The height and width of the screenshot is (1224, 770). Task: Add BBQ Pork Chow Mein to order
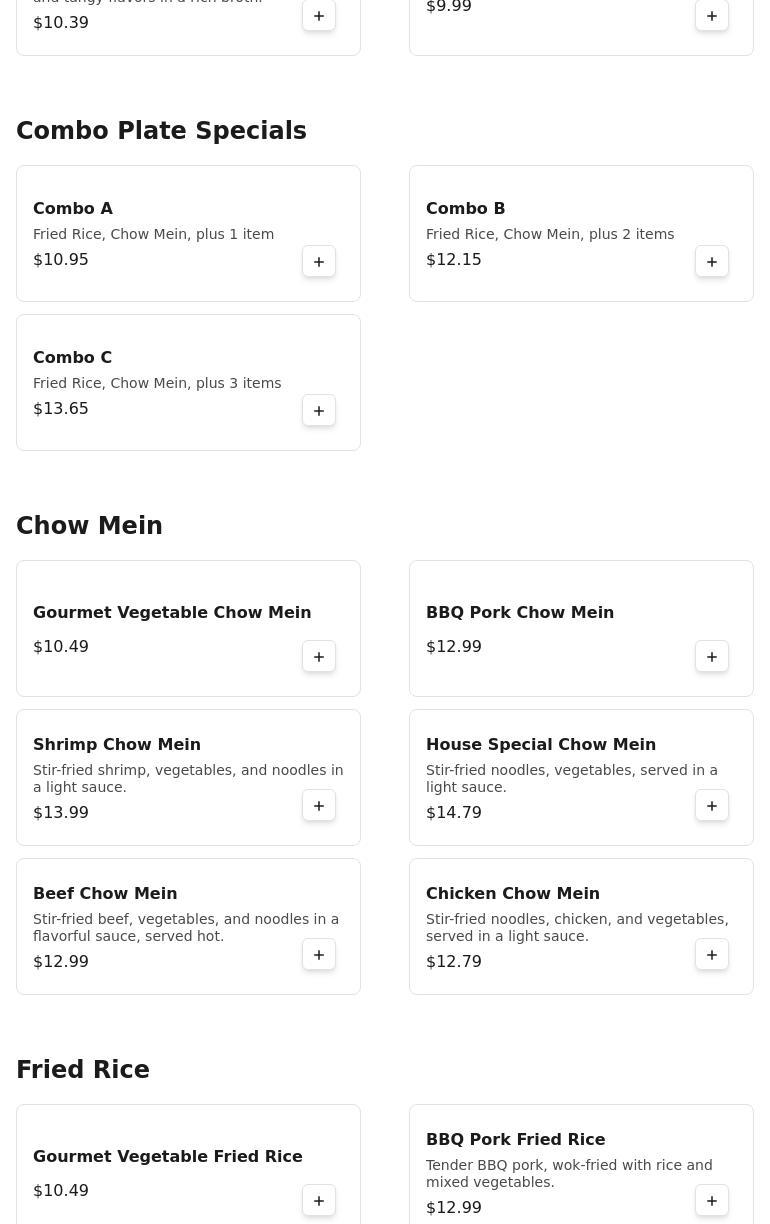pos(712,657)
